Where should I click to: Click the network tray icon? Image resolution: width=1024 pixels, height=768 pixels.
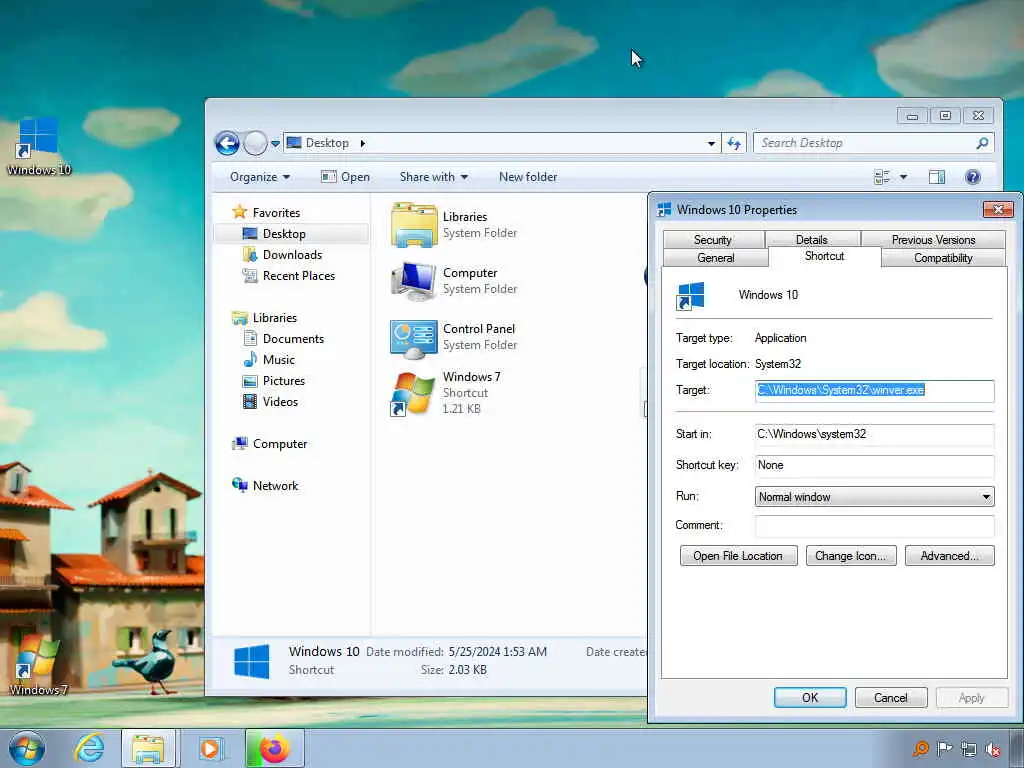point(968,749)
